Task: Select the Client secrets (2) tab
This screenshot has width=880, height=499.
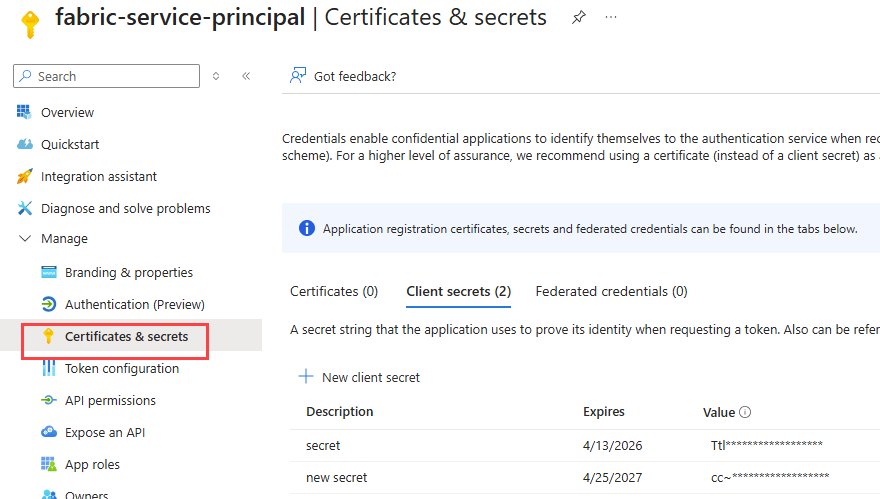Action: click(458, 291)
